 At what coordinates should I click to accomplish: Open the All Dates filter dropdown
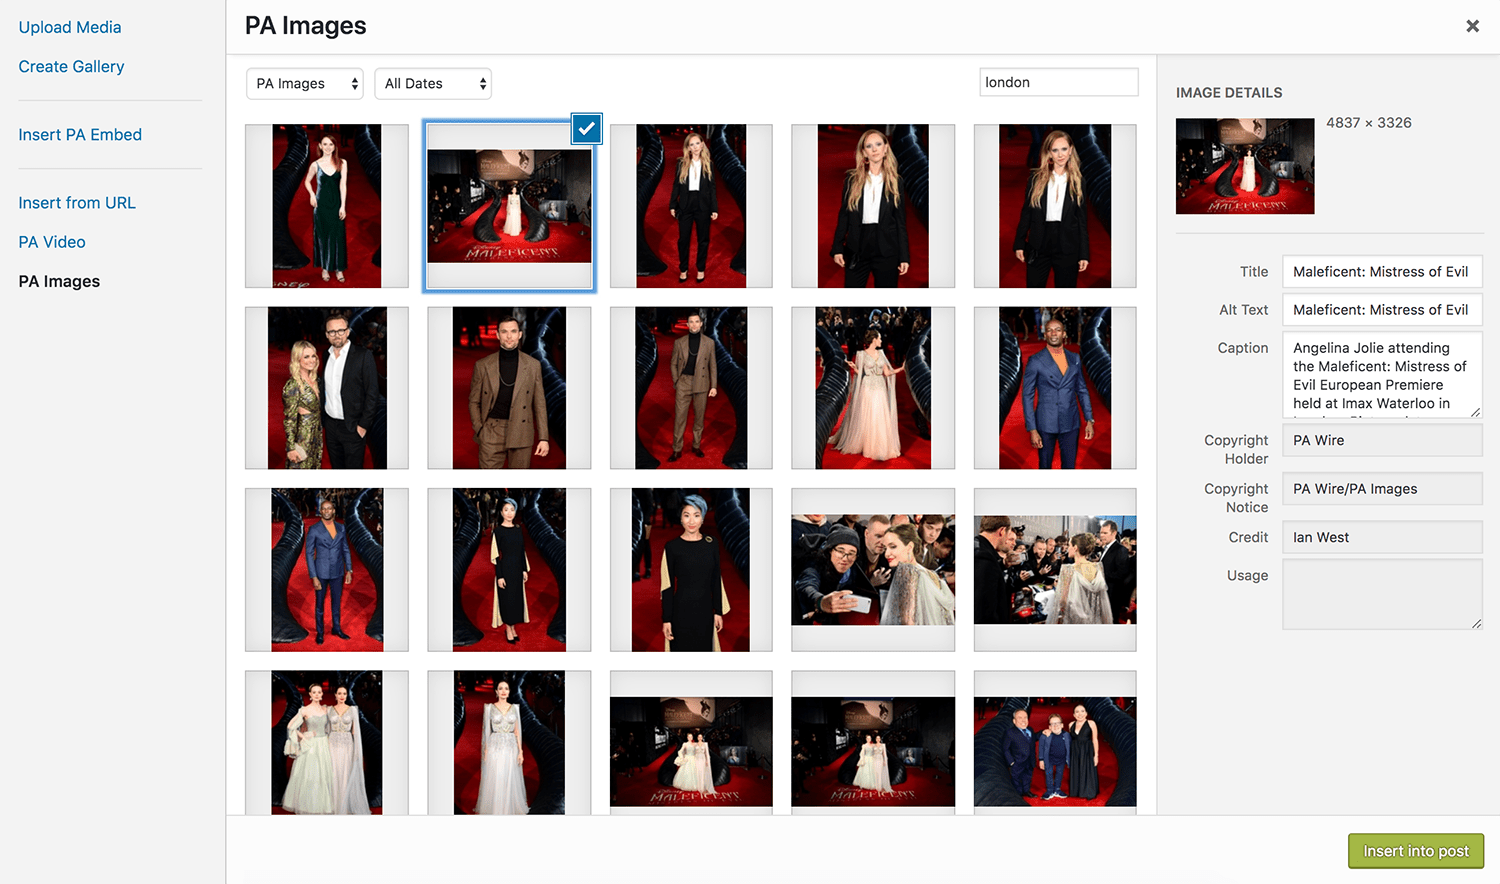tap(432, 83)
